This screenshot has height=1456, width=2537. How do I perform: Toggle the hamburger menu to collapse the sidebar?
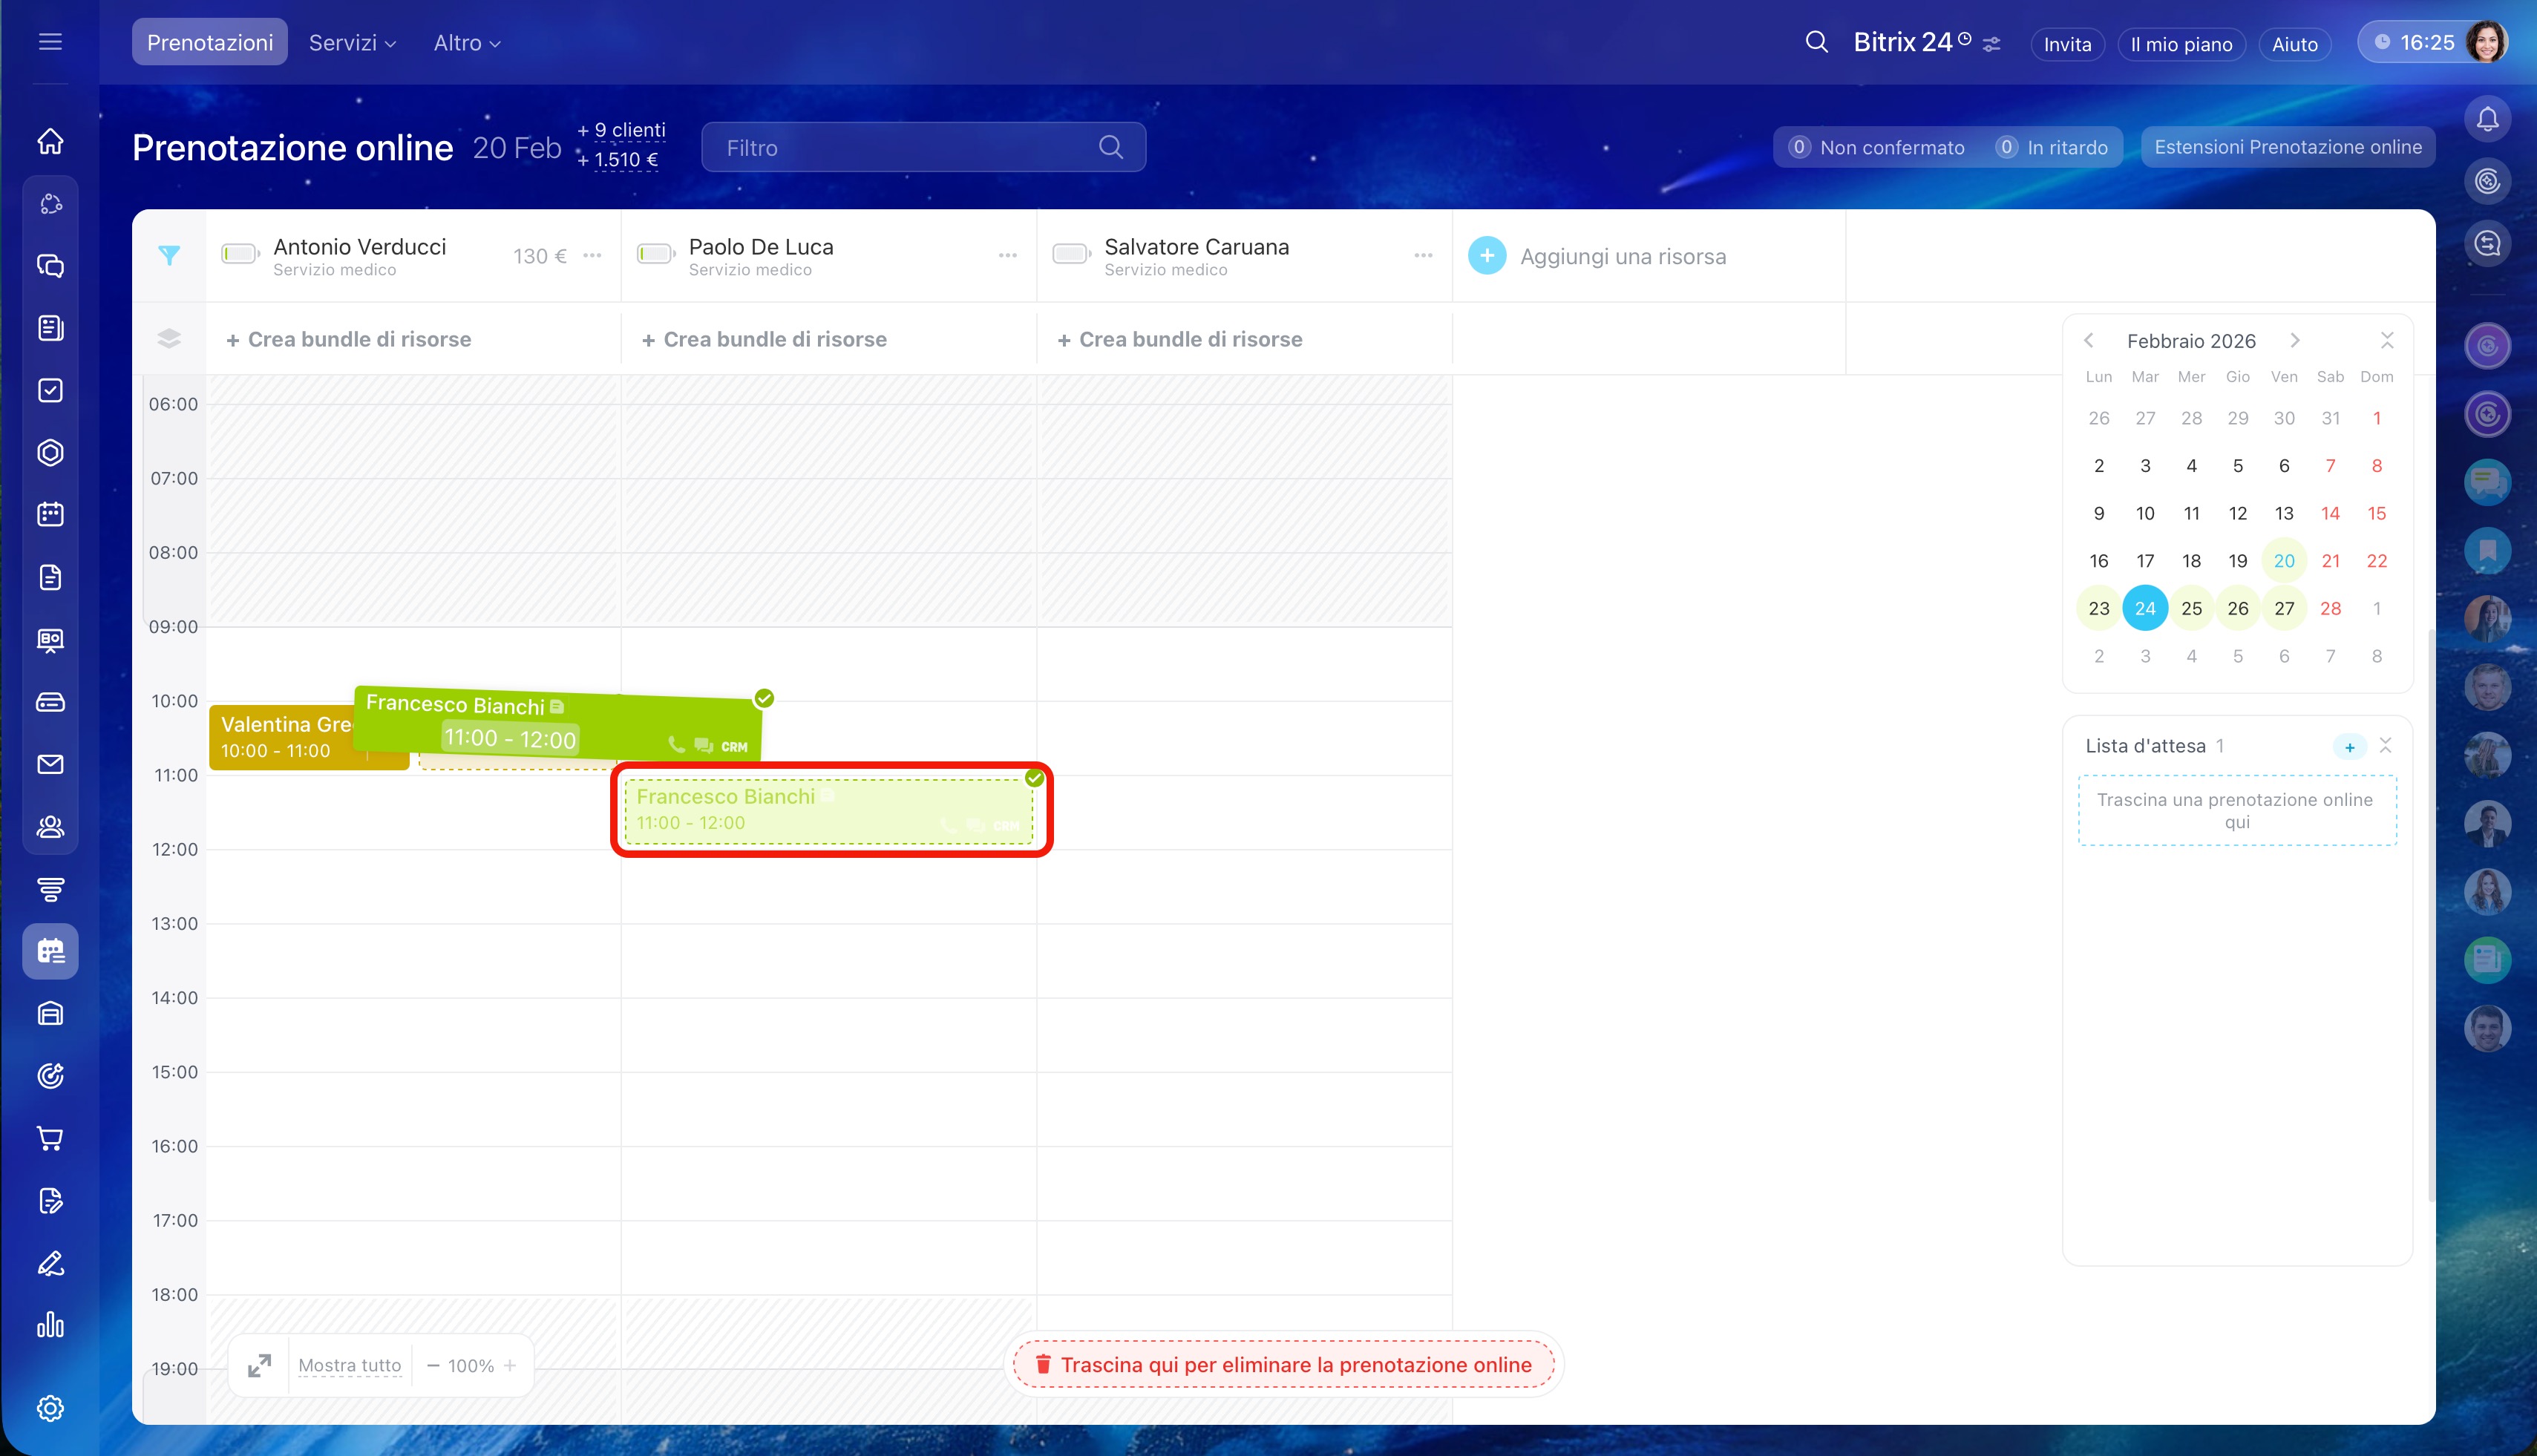50,42
